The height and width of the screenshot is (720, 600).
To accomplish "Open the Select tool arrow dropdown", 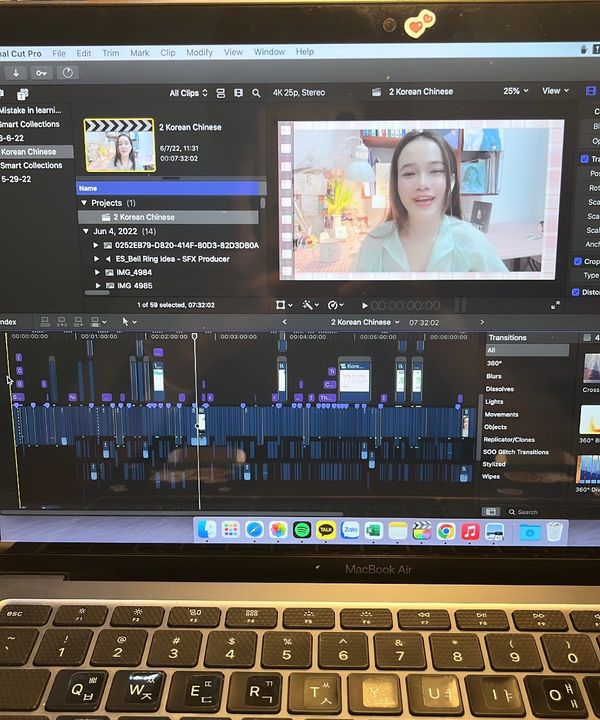I will [x=129, y=321].
